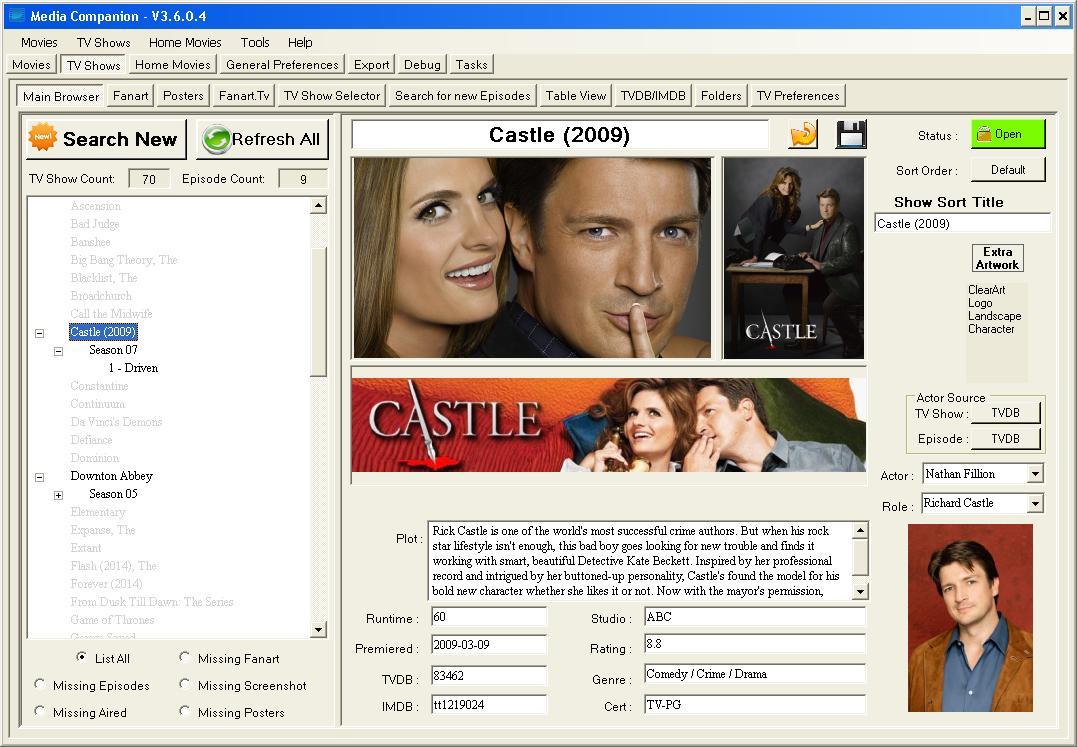
Task: Expand Downton Abbey's Season 05 node
Action: click(x=58, y=495)
